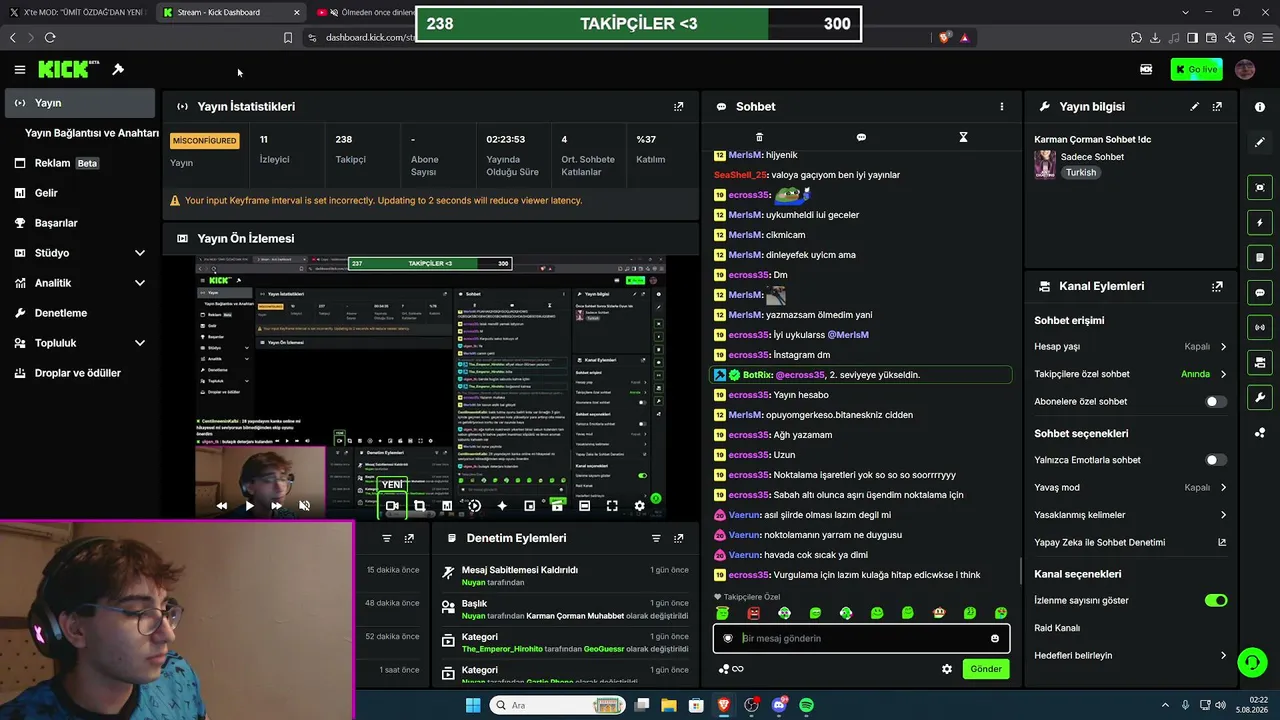Click the user profile avatar
Screen dimensions: 1280x720
(1245, 69)
